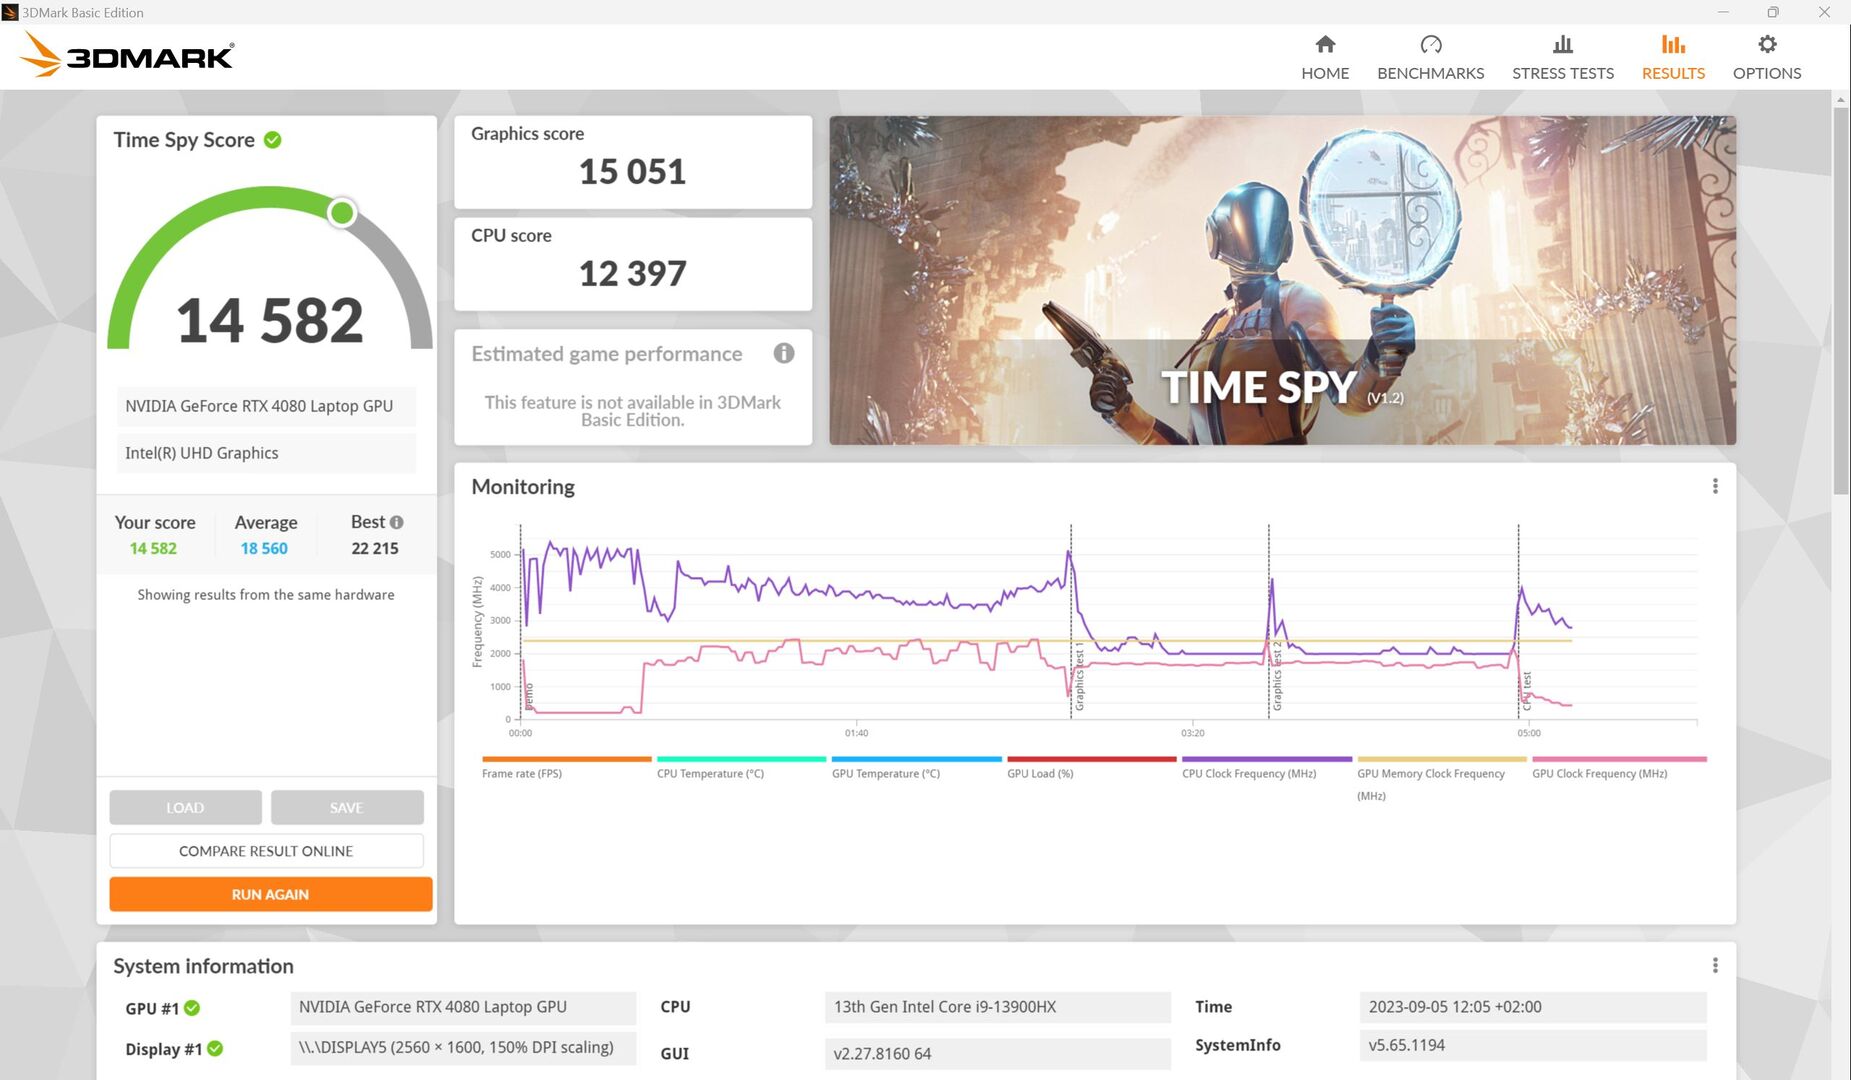Click the SAVE button

tap(347, 807)
